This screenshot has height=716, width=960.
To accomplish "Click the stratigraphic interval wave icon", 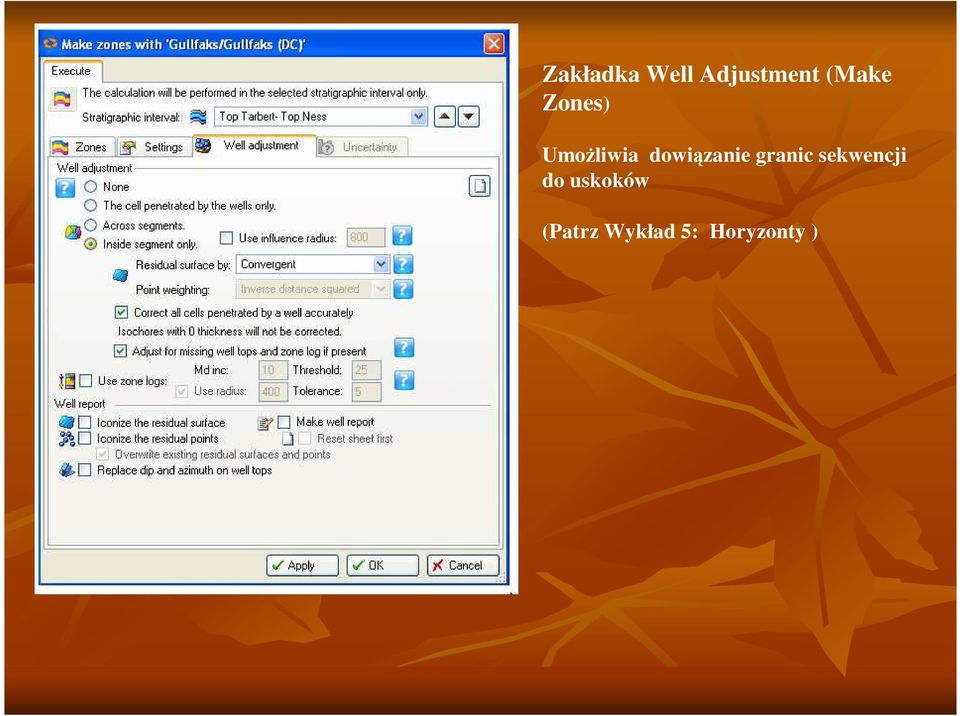I will (x=198, y=116).
